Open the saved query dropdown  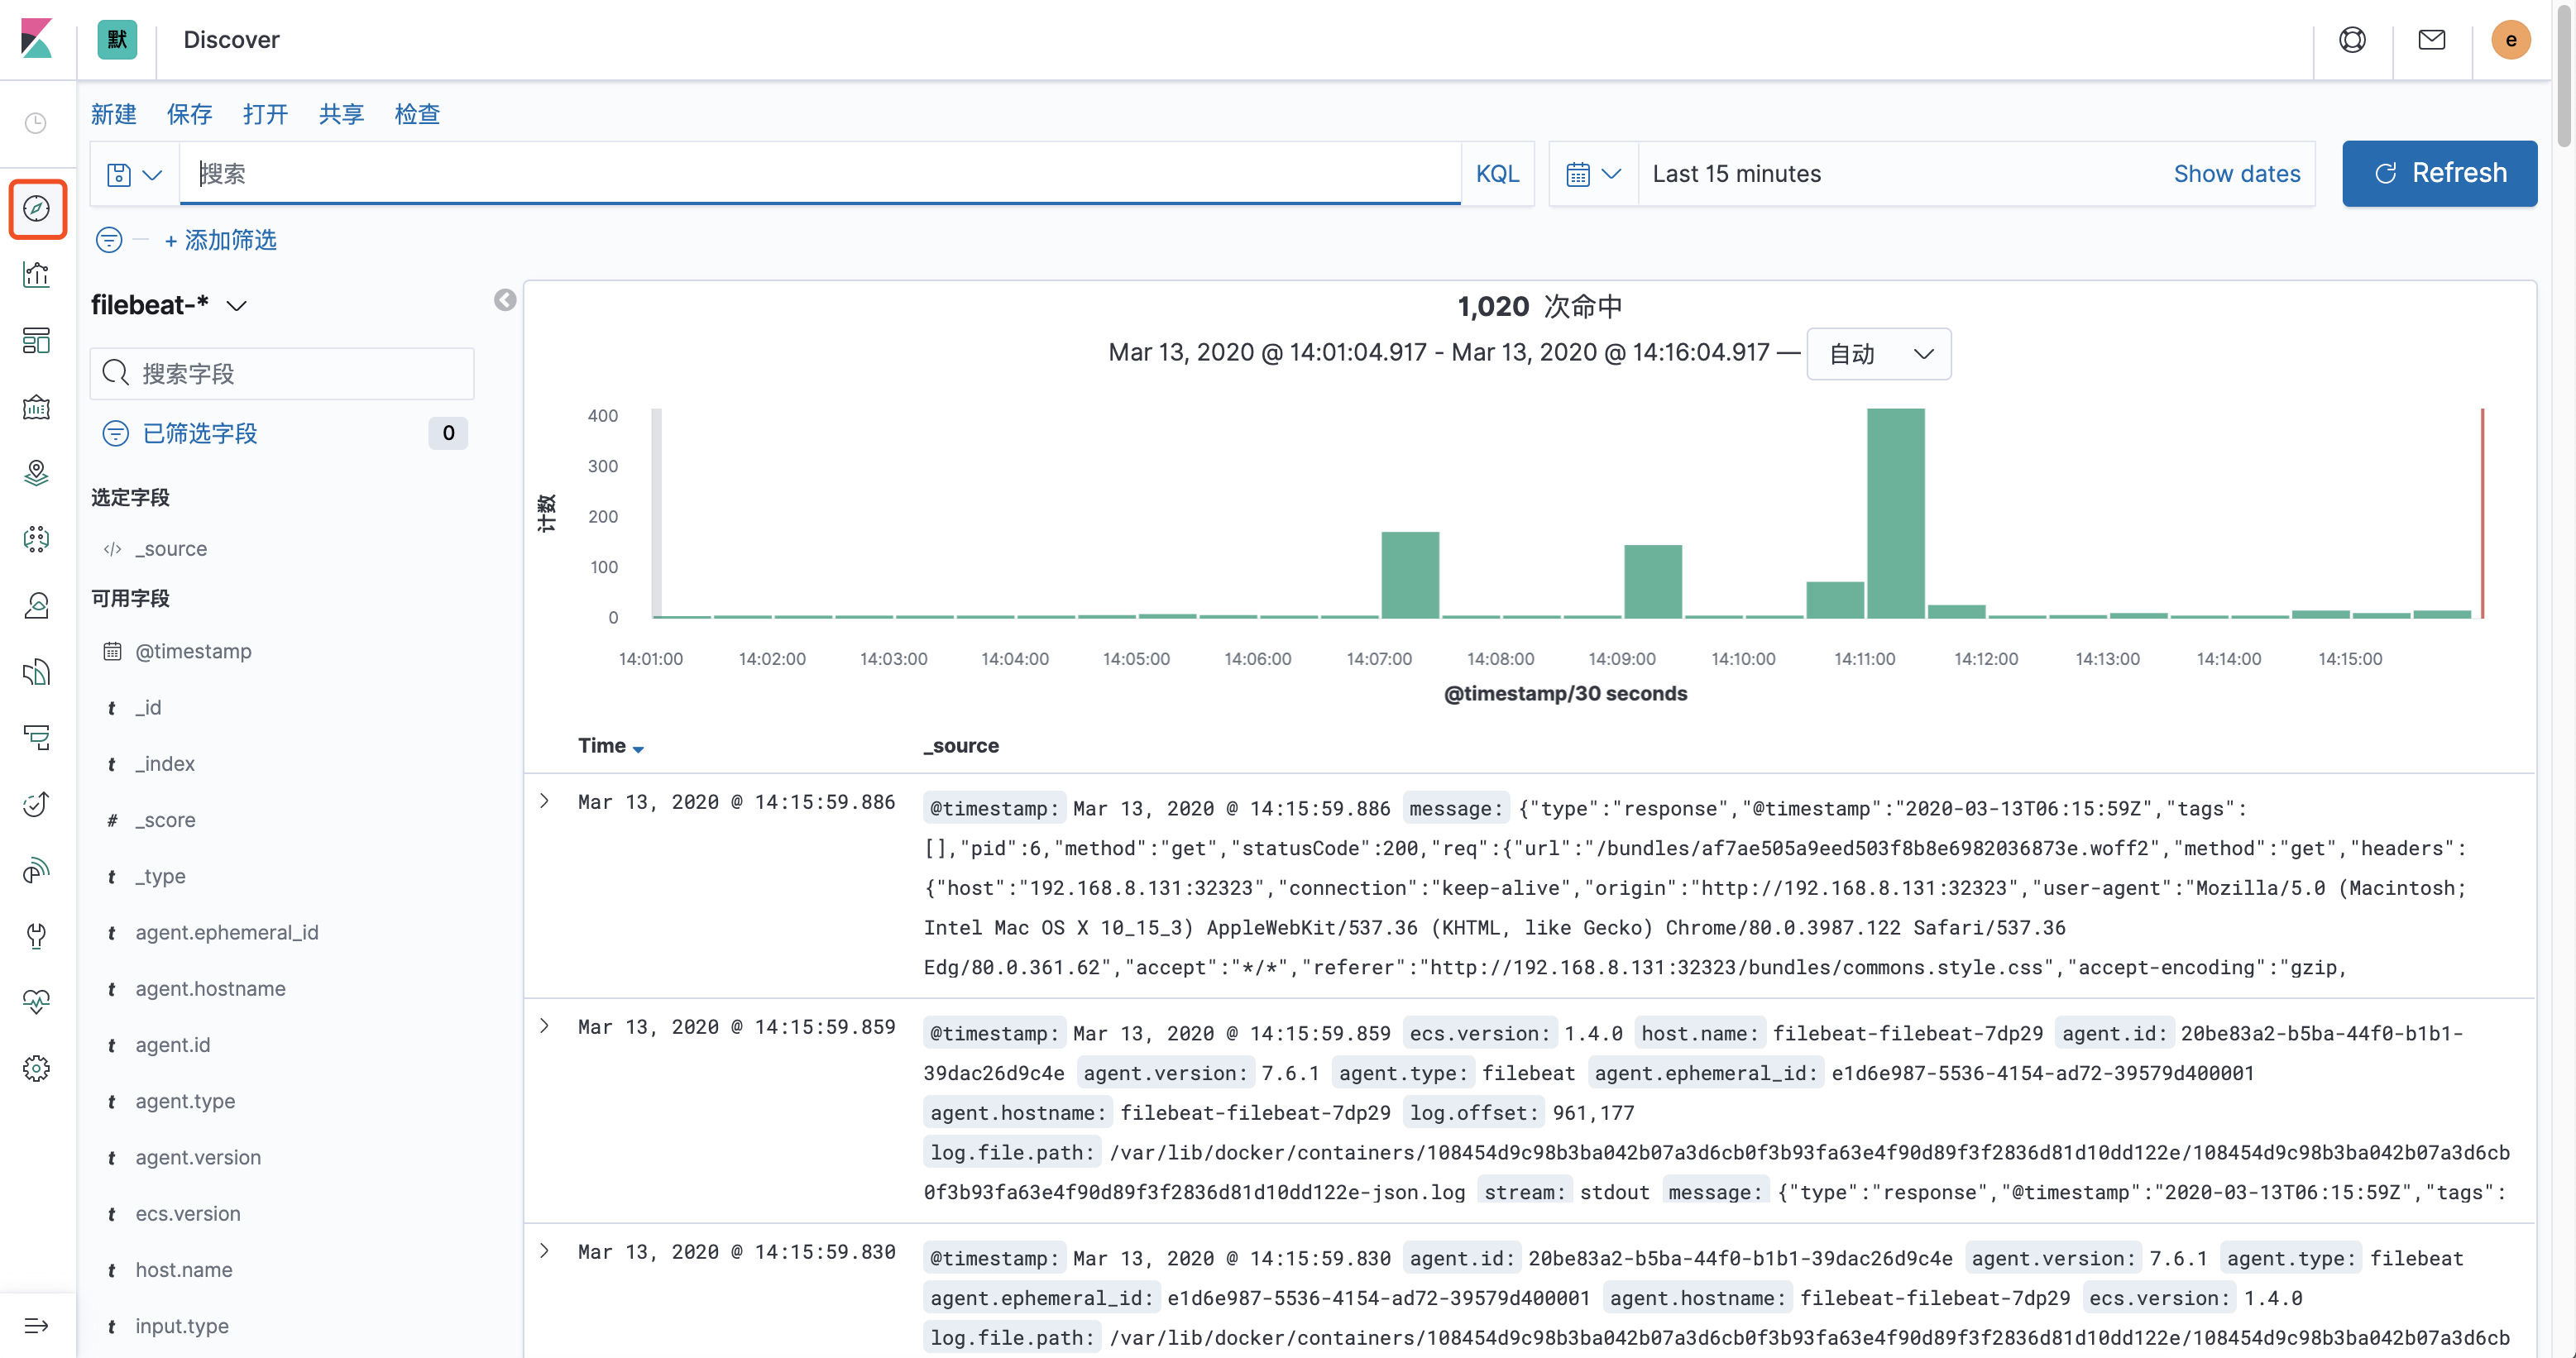pos(134,174)
